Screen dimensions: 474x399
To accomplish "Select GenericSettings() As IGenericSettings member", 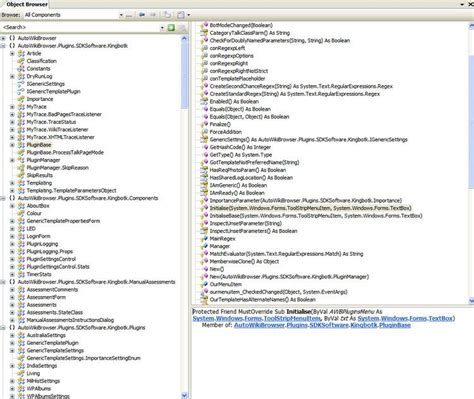I will (x=308, y=139).
